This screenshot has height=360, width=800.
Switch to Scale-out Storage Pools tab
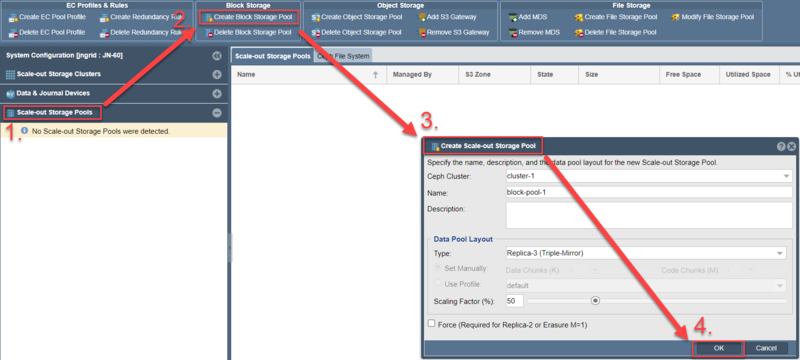tap(273, 56)
